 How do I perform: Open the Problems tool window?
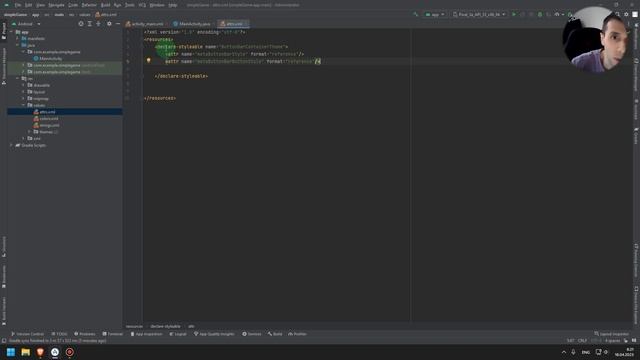pos(84,334)
